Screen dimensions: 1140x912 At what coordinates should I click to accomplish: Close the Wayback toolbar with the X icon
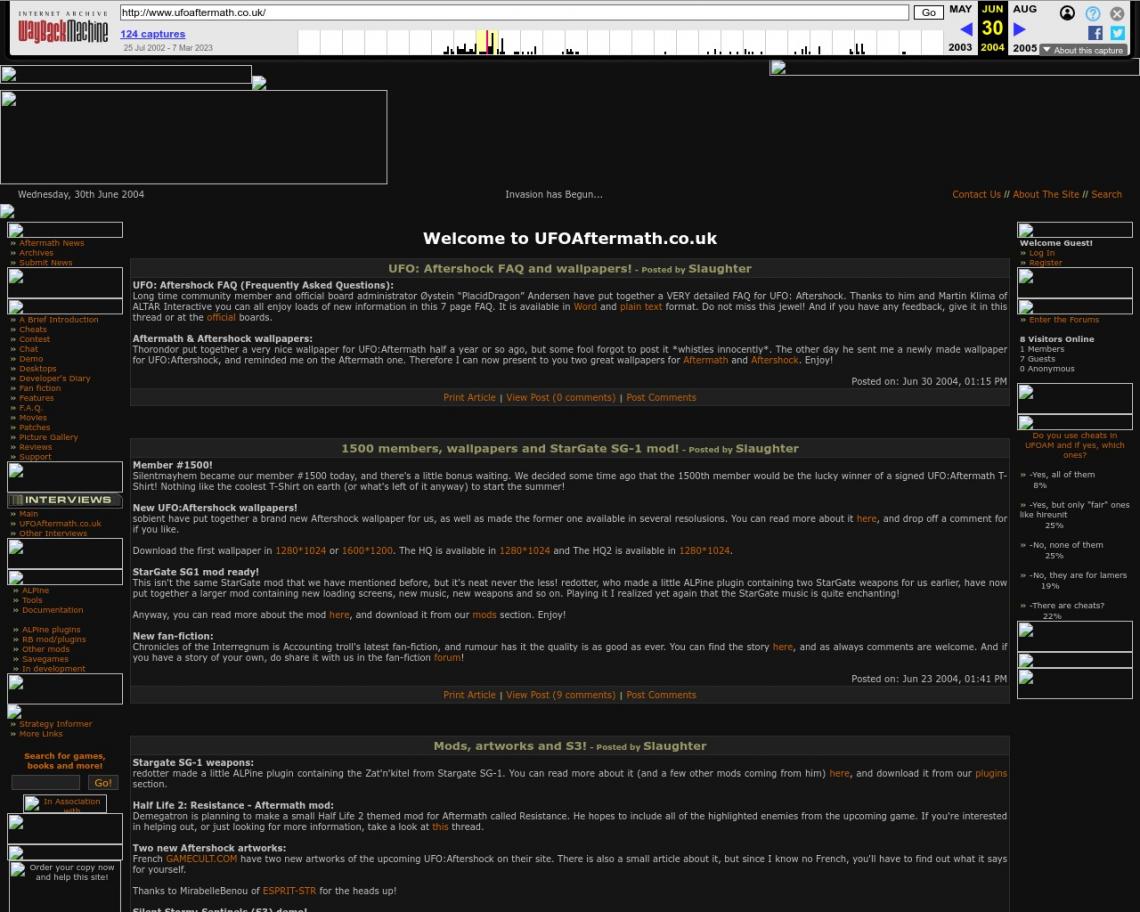coord(1117,13)
